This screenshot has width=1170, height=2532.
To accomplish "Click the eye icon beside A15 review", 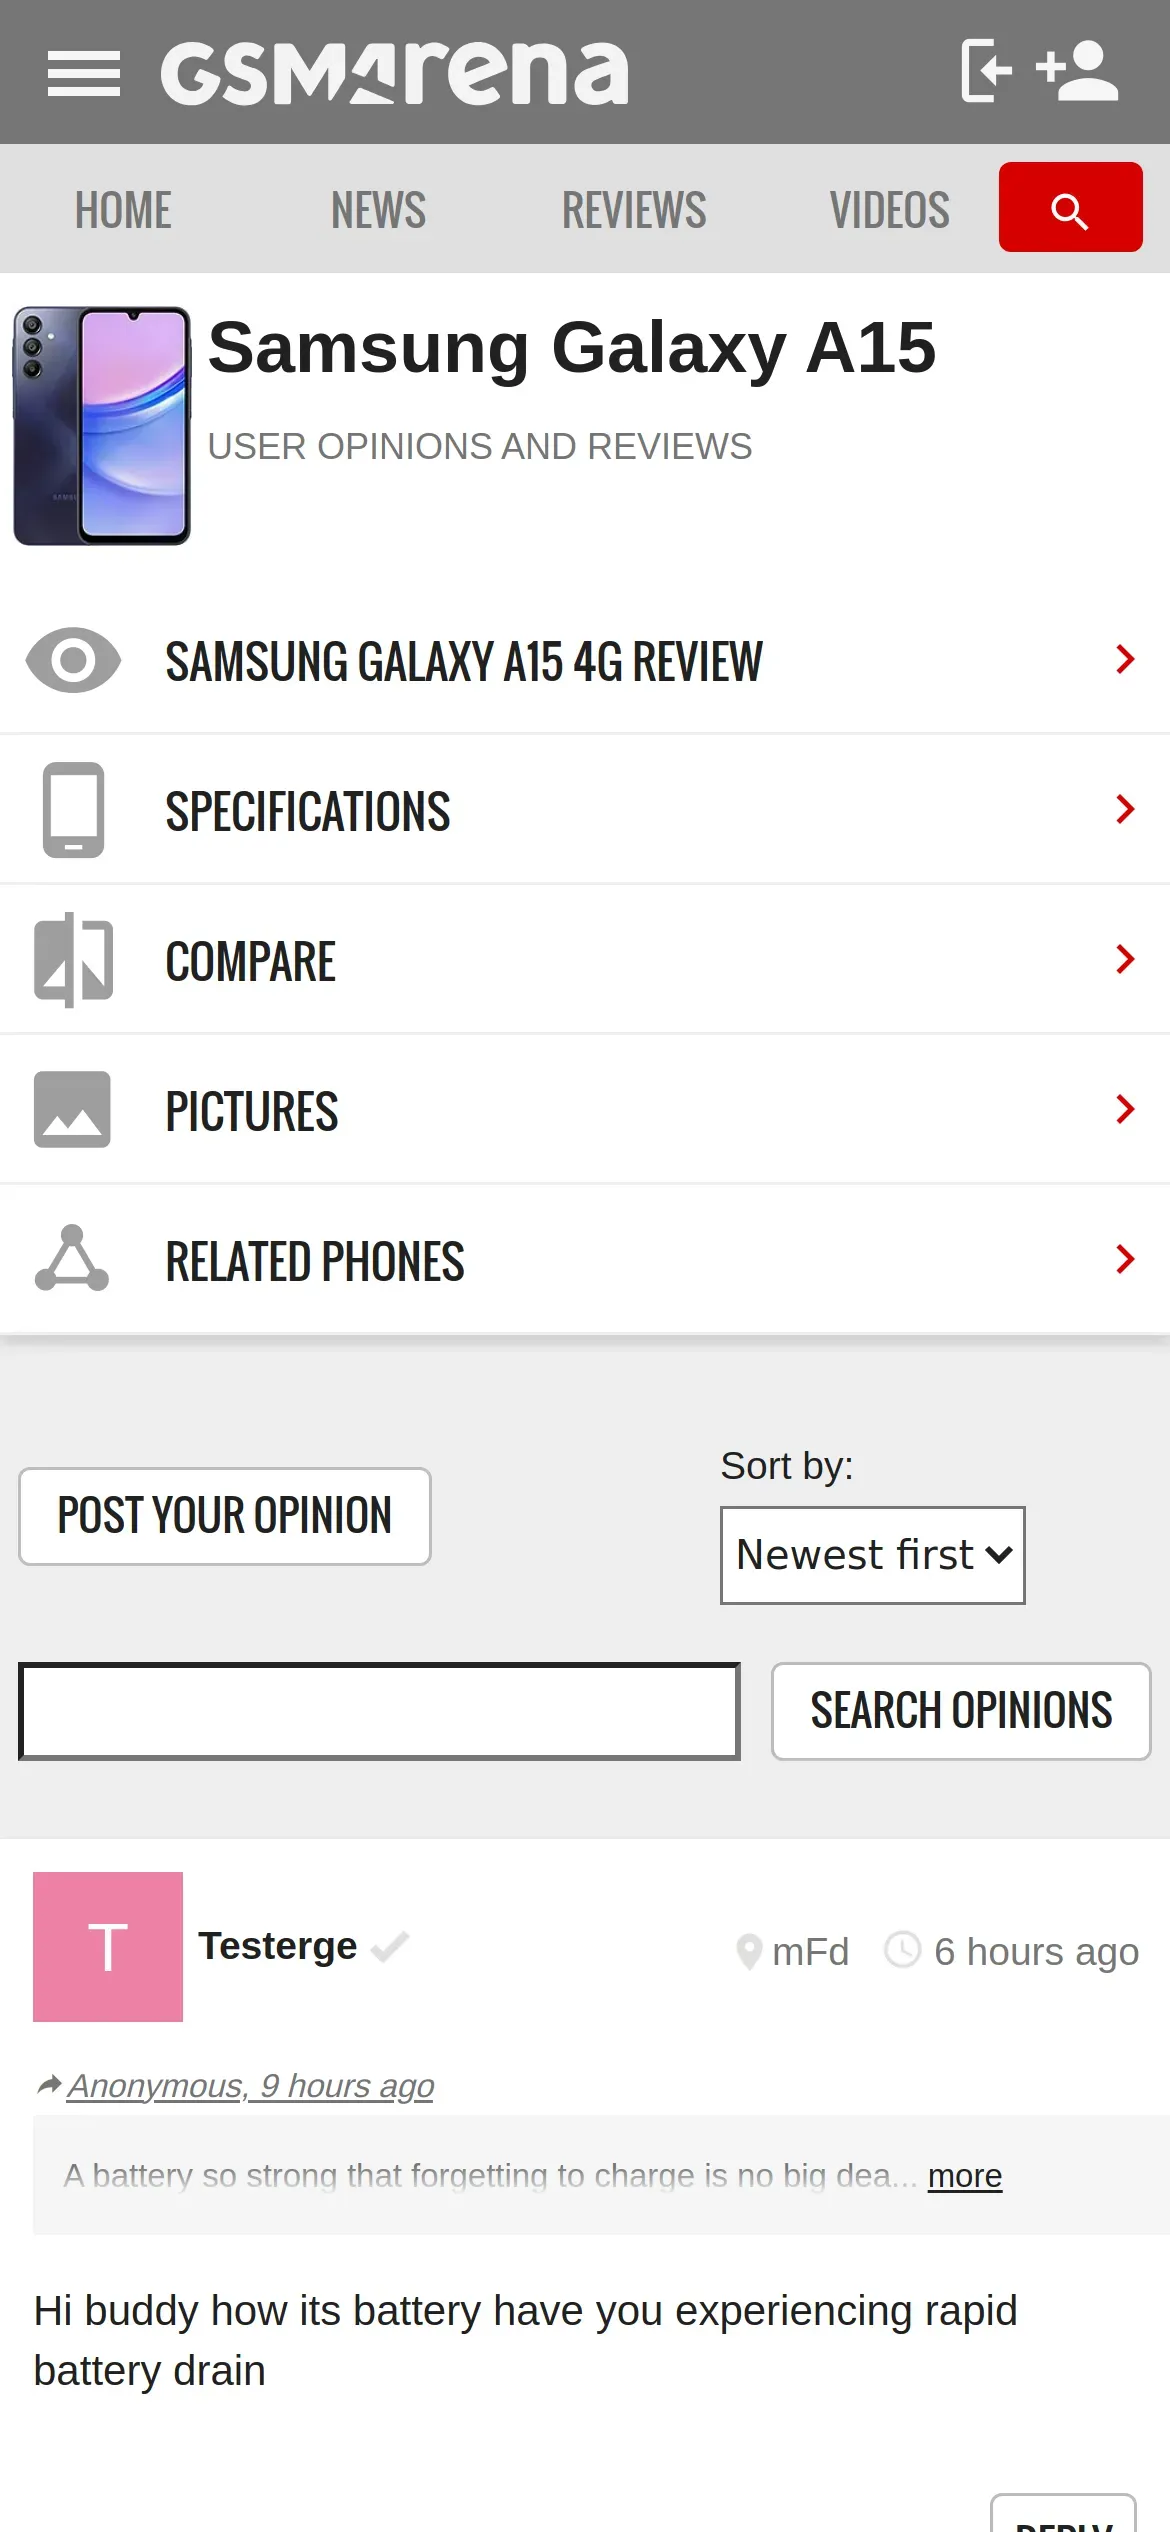I will tap(74, 660).
